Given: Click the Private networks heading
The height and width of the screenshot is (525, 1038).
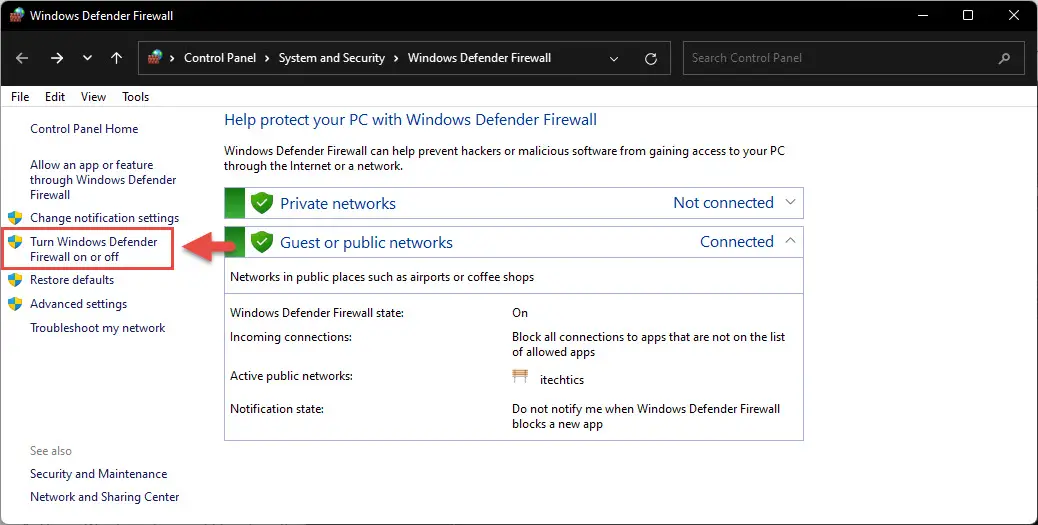Looking at the screenshot, I should click(x=338, y=203).
